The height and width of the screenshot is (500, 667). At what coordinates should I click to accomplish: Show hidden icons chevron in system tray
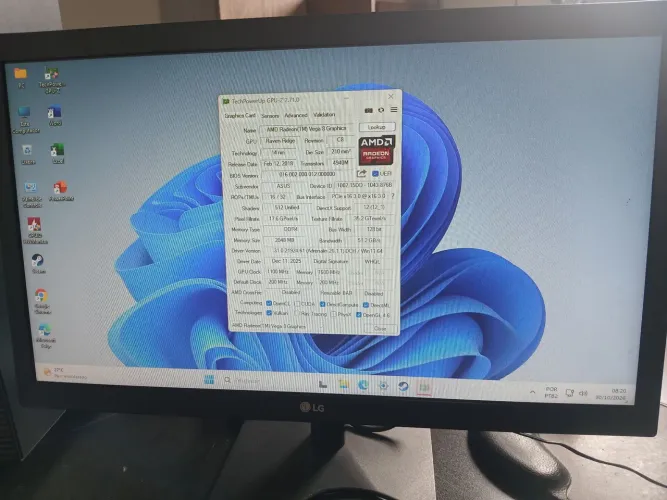(533, 391)
